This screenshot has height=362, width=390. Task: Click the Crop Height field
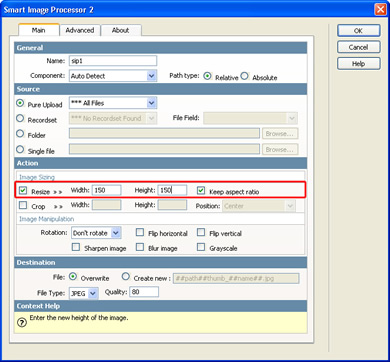172,205
